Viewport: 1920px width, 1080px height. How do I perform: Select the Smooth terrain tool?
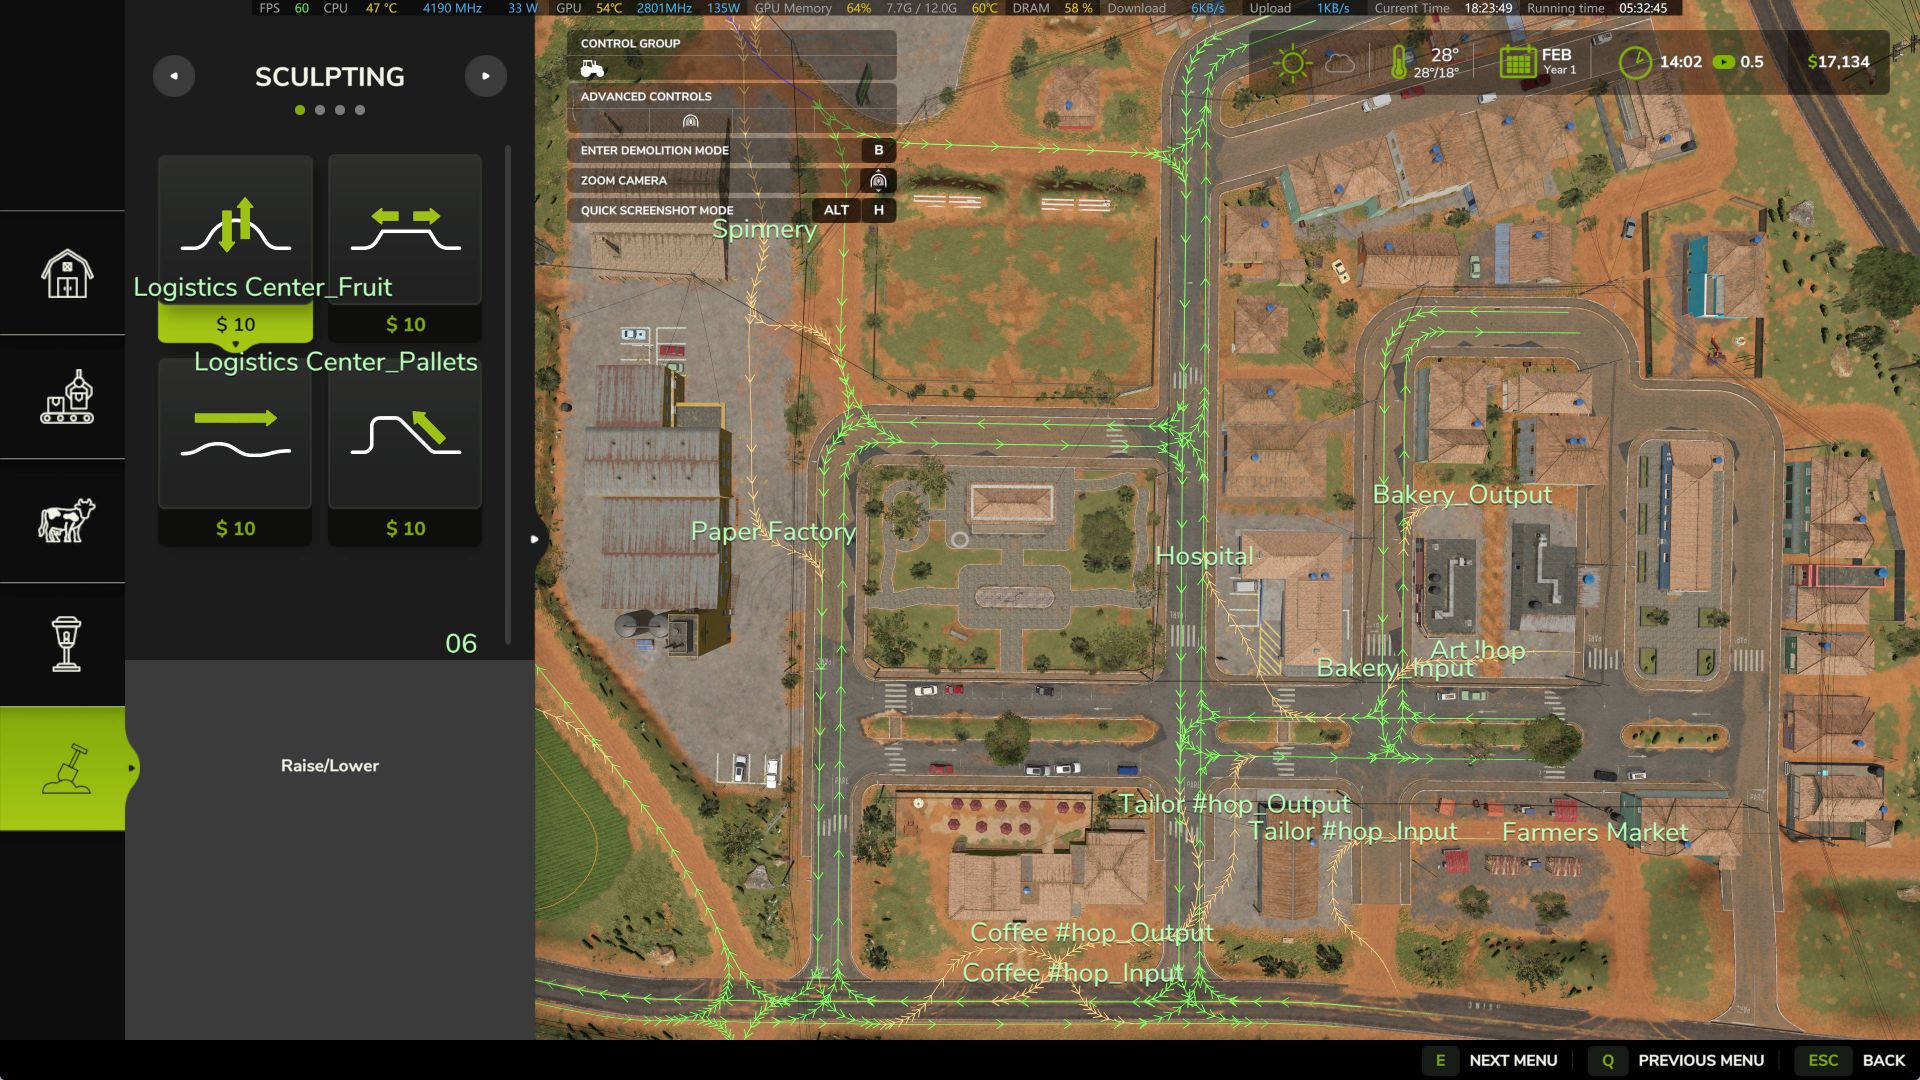tap(235, 452)
